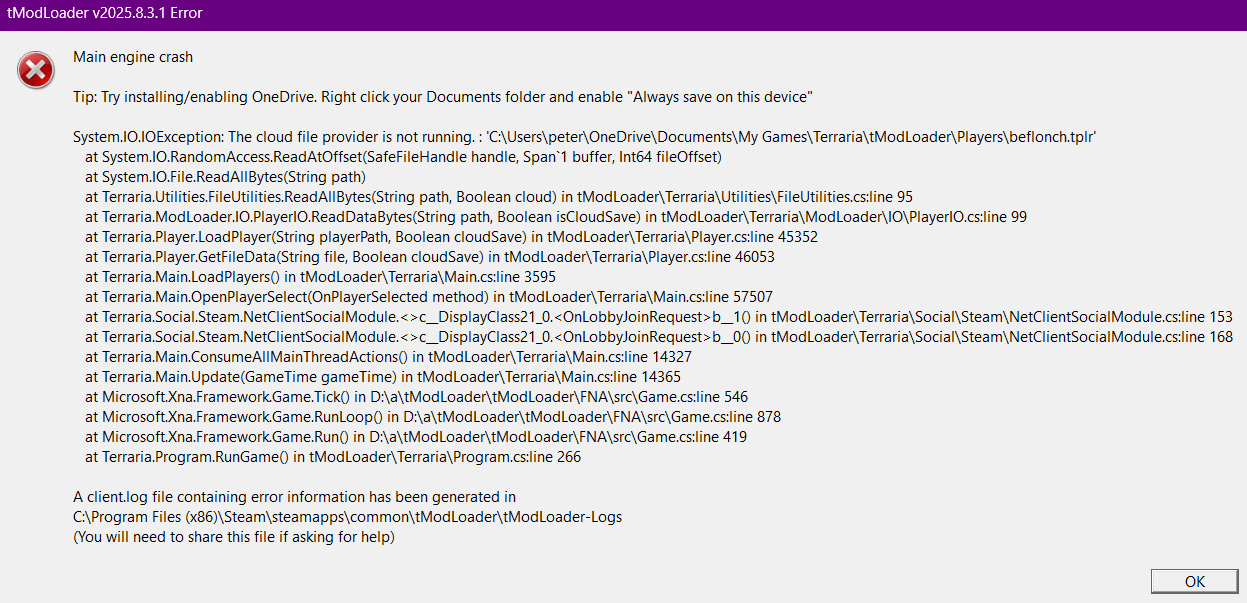Screen dimensions: 1247x603
Task: Click the OK button
Action: (x=1194, y=581)
